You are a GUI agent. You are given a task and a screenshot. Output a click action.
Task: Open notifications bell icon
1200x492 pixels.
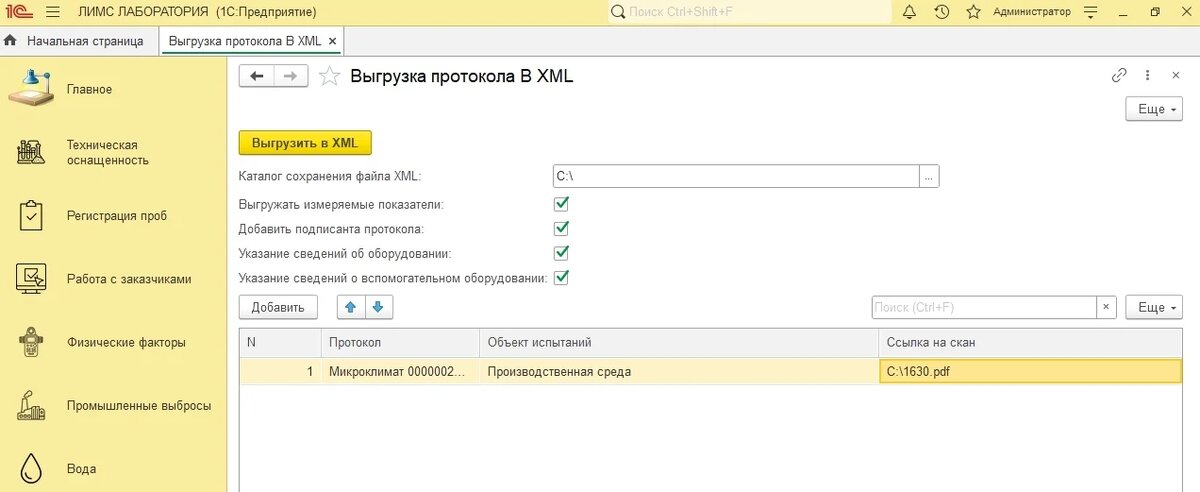coord(909,12)
